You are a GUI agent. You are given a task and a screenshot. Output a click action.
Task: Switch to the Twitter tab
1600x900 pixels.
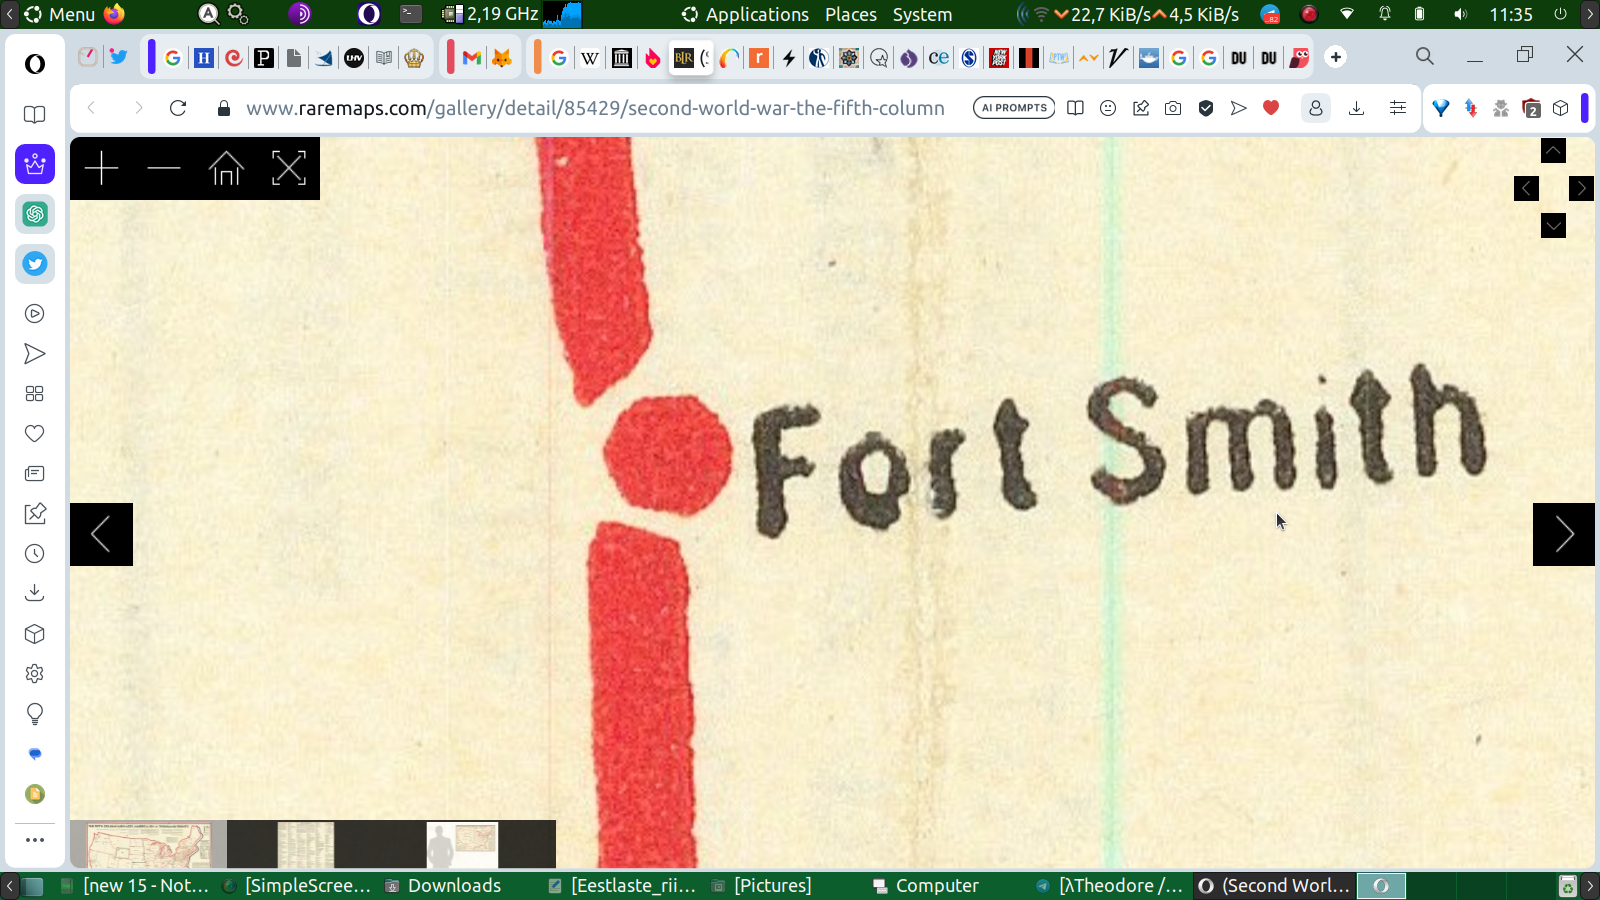(118, 56)
